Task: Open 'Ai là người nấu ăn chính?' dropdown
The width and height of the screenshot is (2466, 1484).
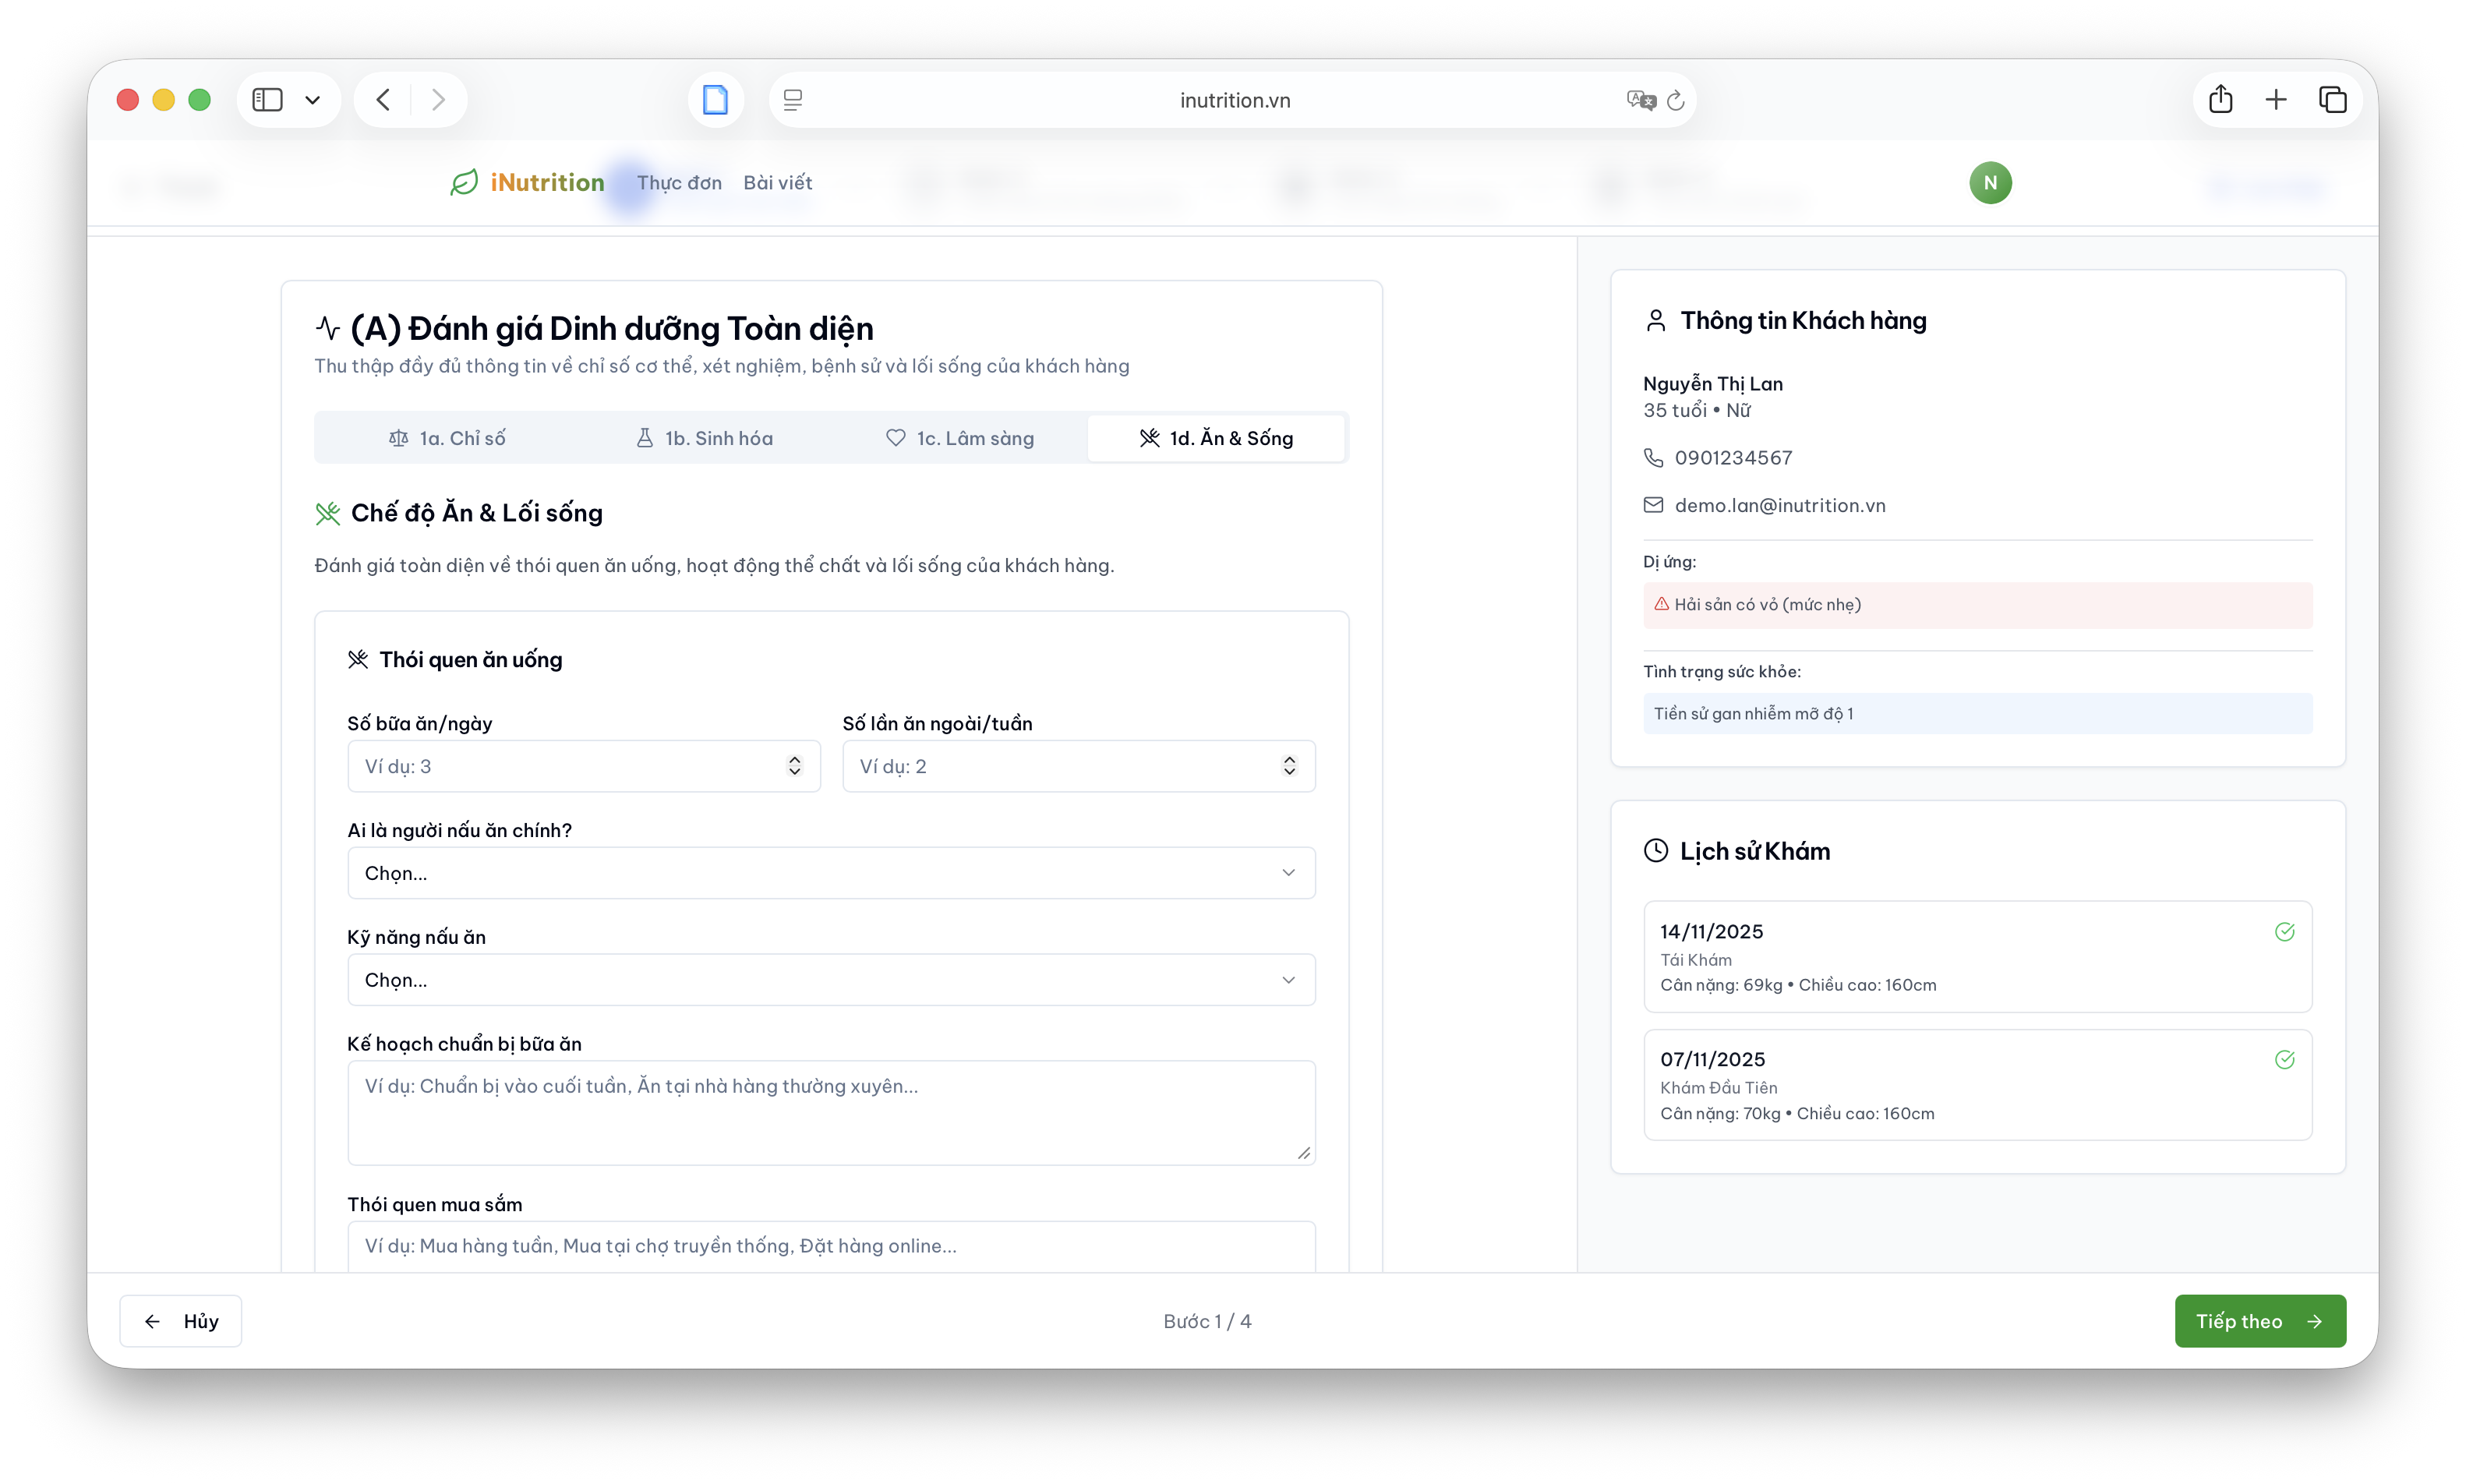Action: [831, 873]
